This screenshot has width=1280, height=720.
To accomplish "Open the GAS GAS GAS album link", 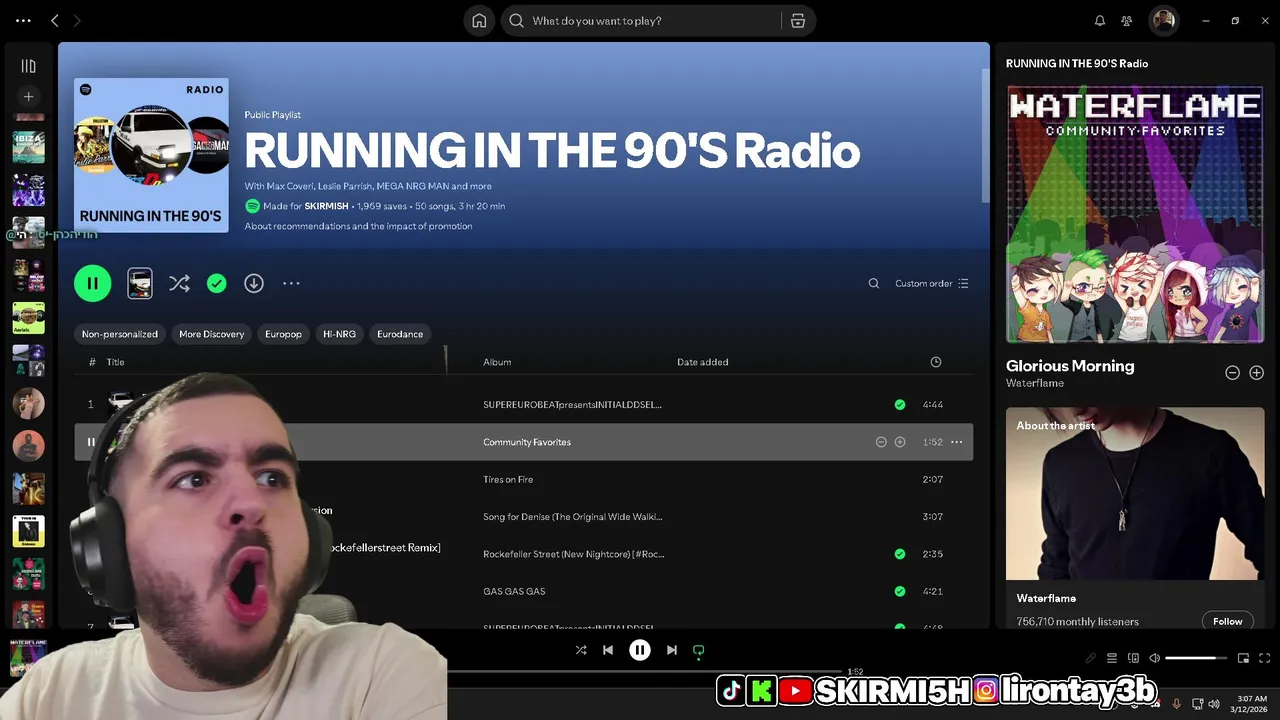I will click(514, 591).
